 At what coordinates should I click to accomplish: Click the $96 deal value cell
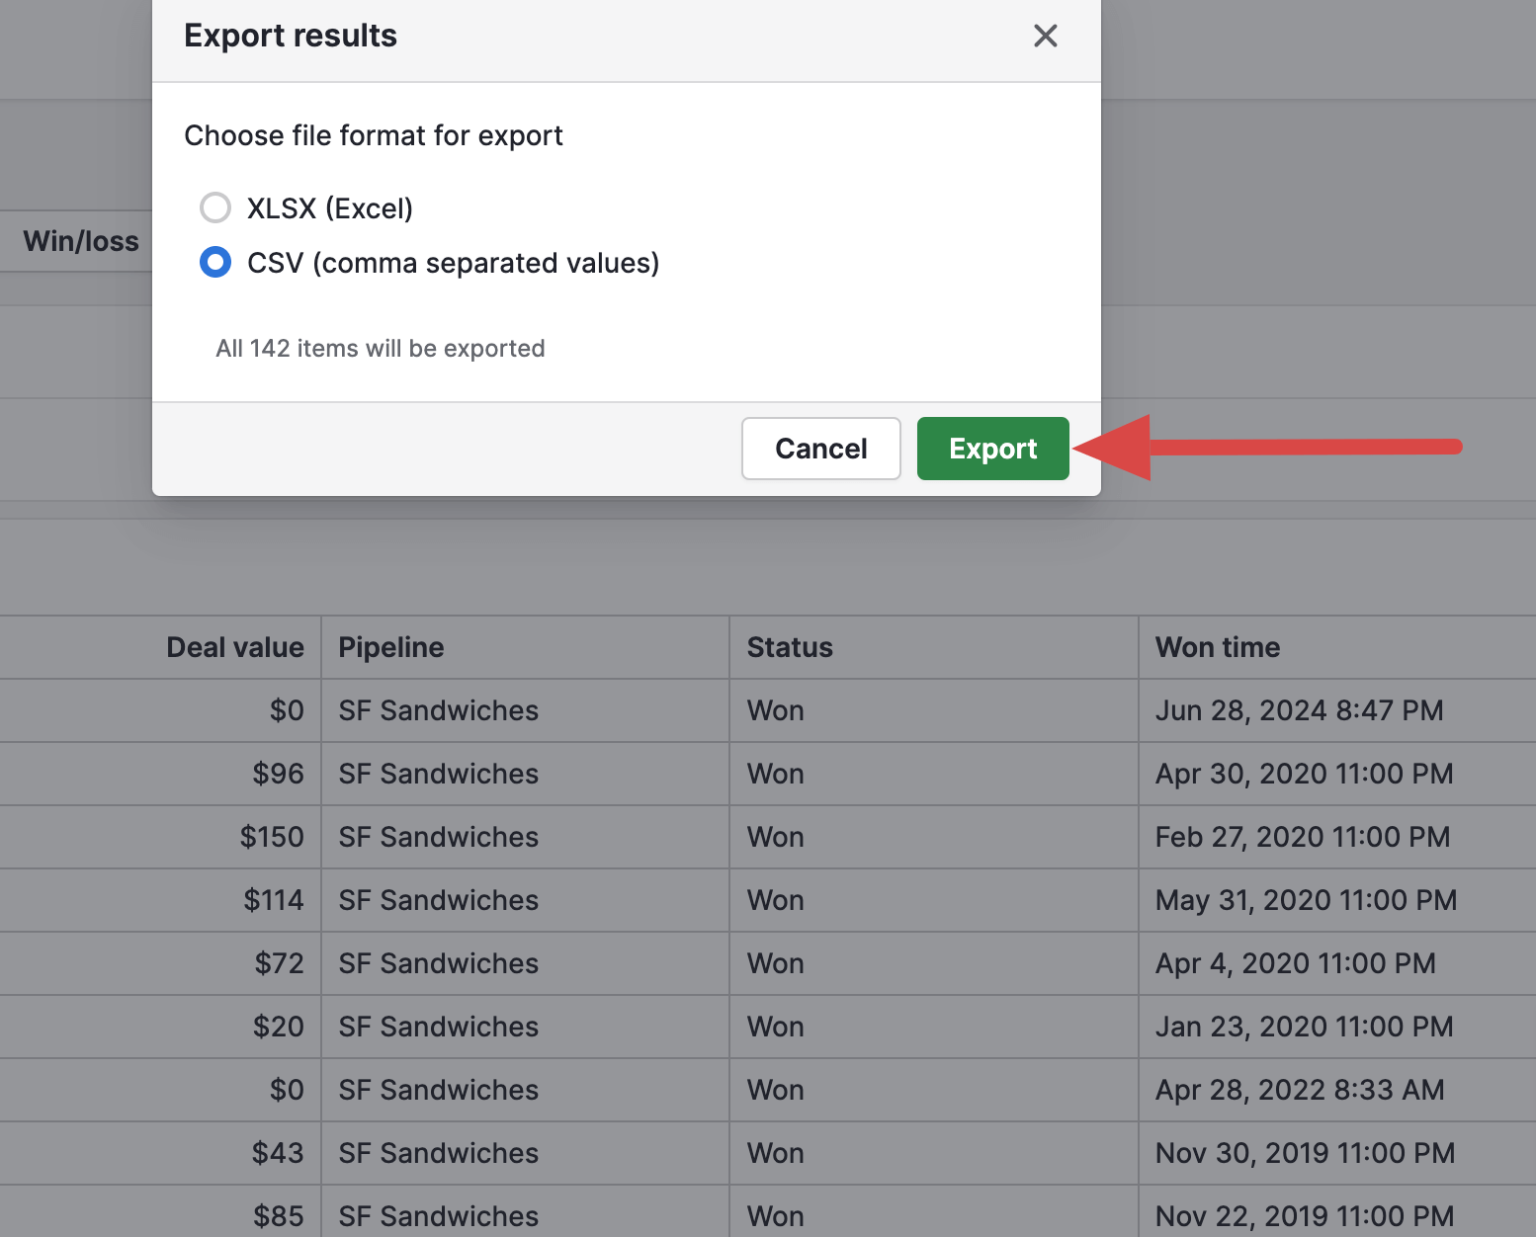[278, 774]
